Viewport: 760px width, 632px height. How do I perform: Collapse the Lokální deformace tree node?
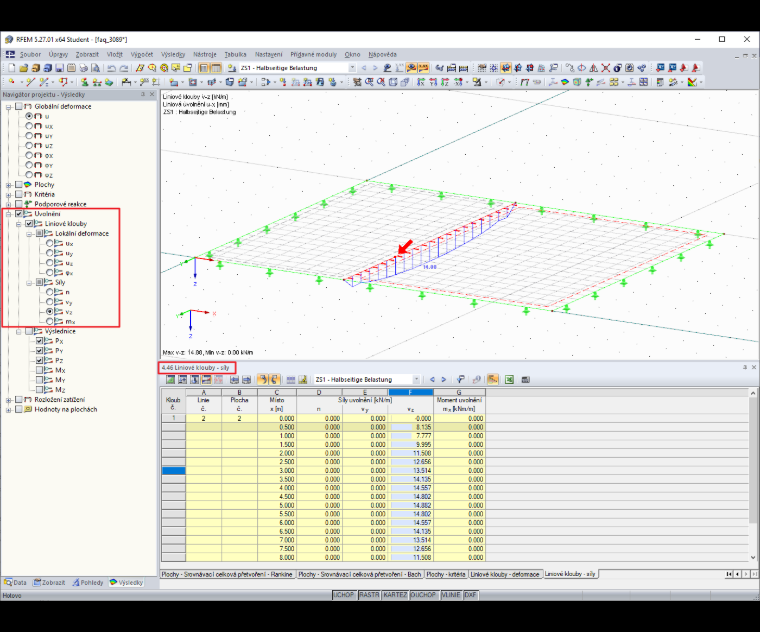(29, 234)
